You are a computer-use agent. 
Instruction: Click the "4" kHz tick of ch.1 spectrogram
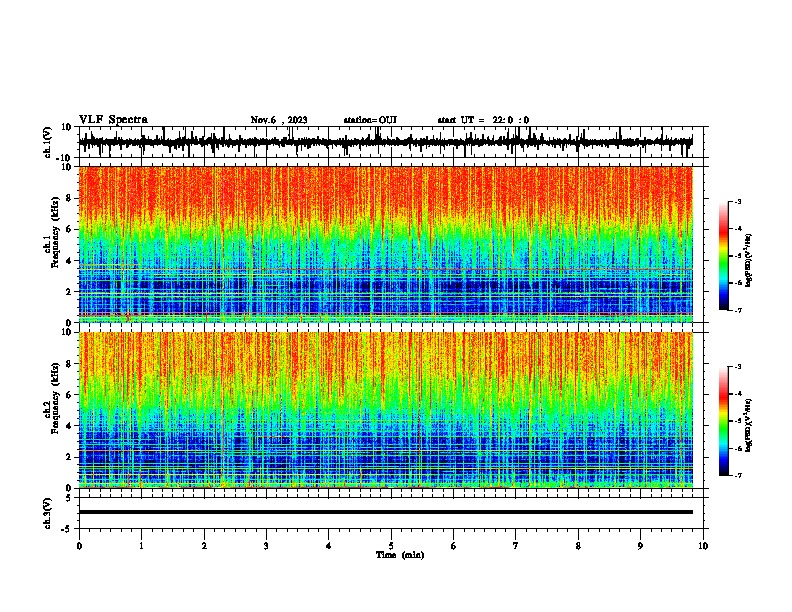pos(69,261)
